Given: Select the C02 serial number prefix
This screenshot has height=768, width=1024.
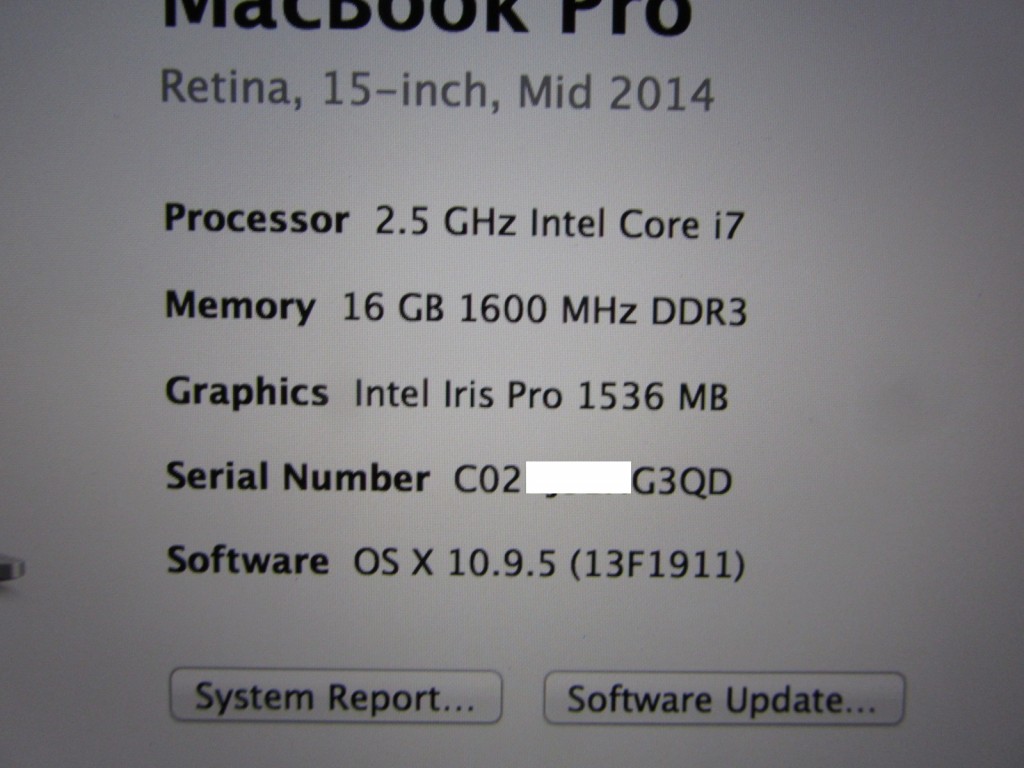Looking at the screenshot, I should tap(488, 479).
